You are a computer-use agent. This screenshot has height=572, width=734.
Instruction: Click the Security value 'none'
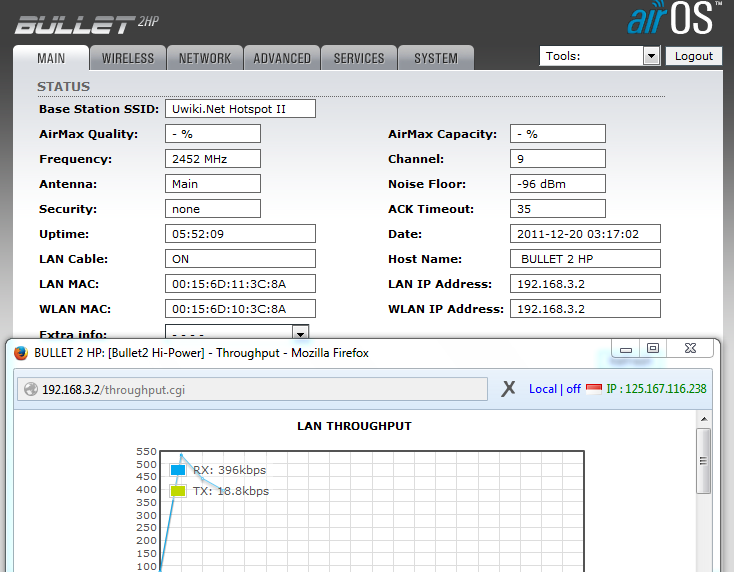tap(213, 209)
